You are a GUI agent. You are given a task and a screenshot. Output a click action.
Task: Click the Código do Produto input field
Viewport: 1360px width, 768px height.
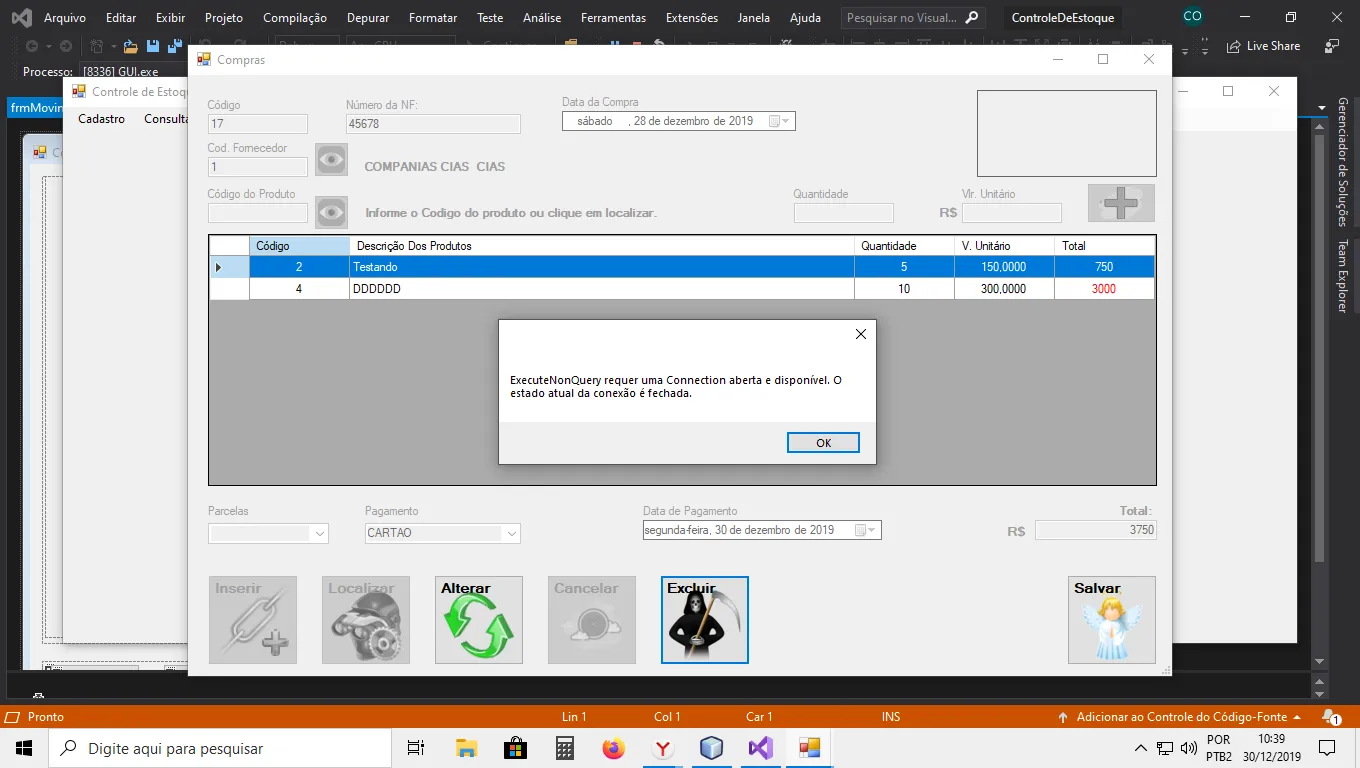(x=258, y=213)
